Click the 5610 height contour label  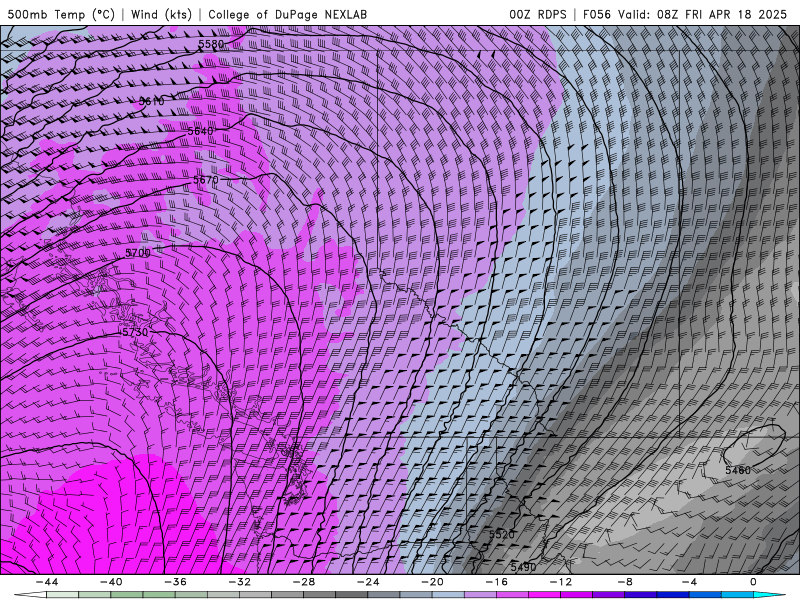[152, 102]
